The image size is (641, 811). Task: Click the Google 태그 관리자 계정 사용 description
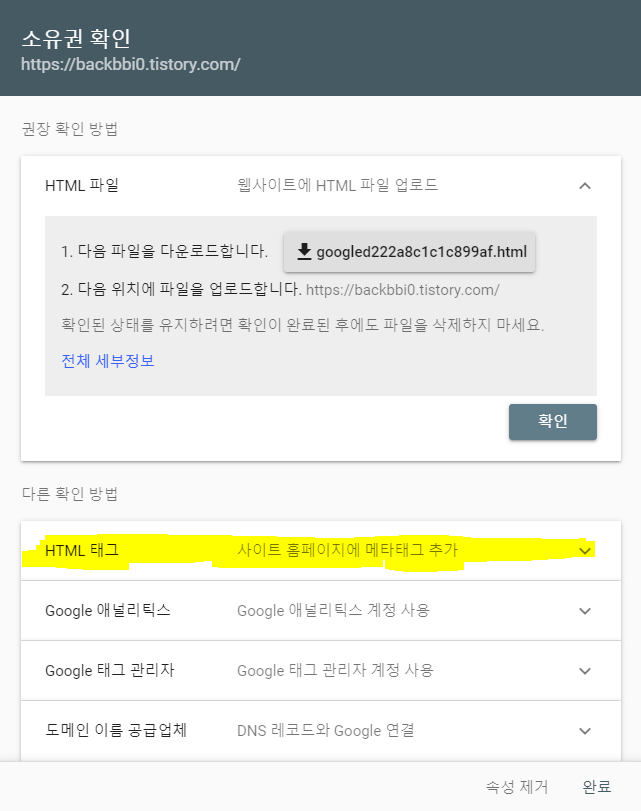click(335, 670)
